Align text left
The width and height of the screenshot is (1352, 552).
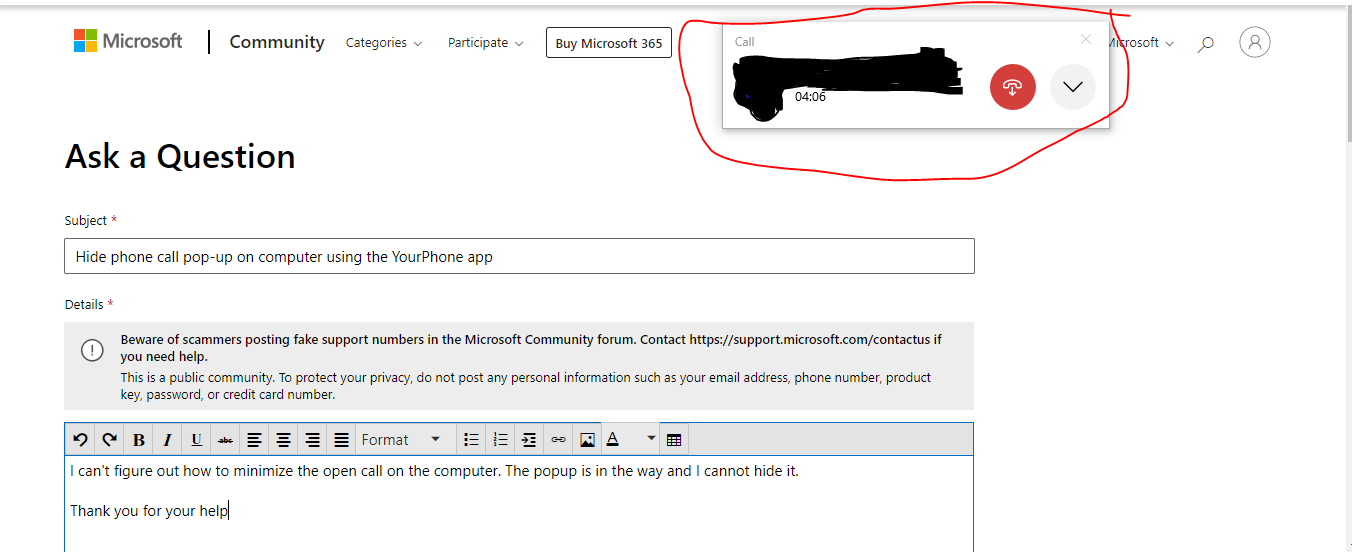[x=255, y=440]
